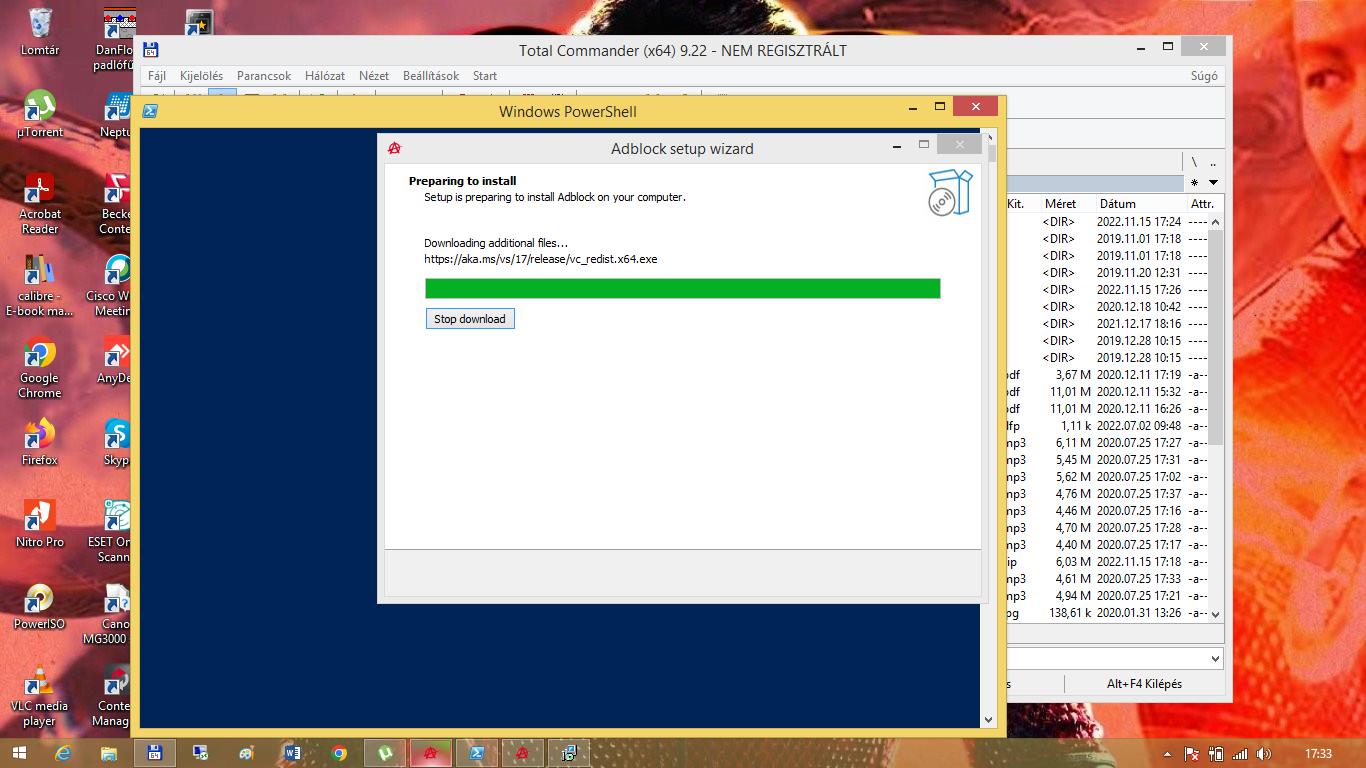
Task: Open VLC media player desktop icon
Action: (40, 695)
